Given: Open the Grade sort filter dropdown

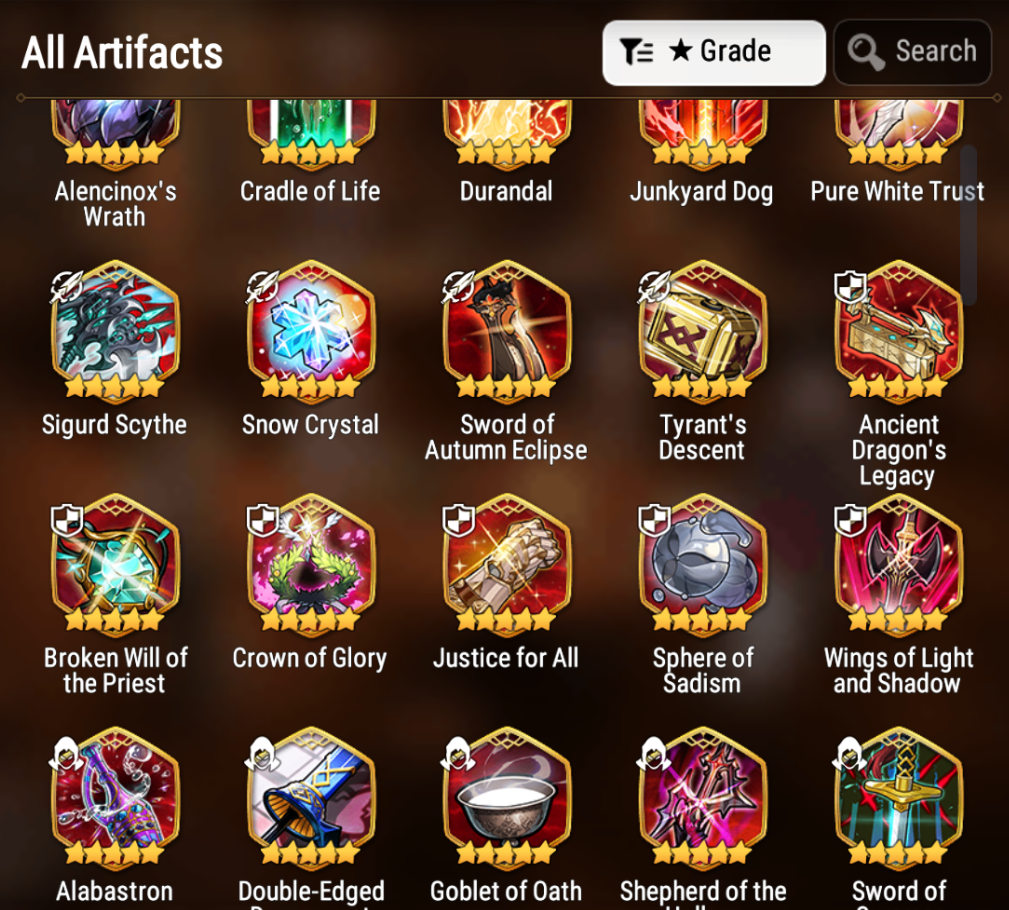Looking at the screenshot, I should (x=714, y=52).
